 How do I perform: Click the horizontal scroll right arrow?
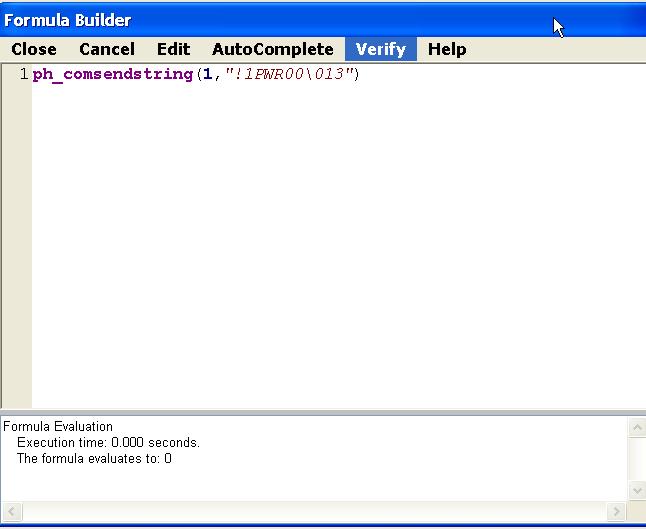pyautogui.click(x=617, y=512)
